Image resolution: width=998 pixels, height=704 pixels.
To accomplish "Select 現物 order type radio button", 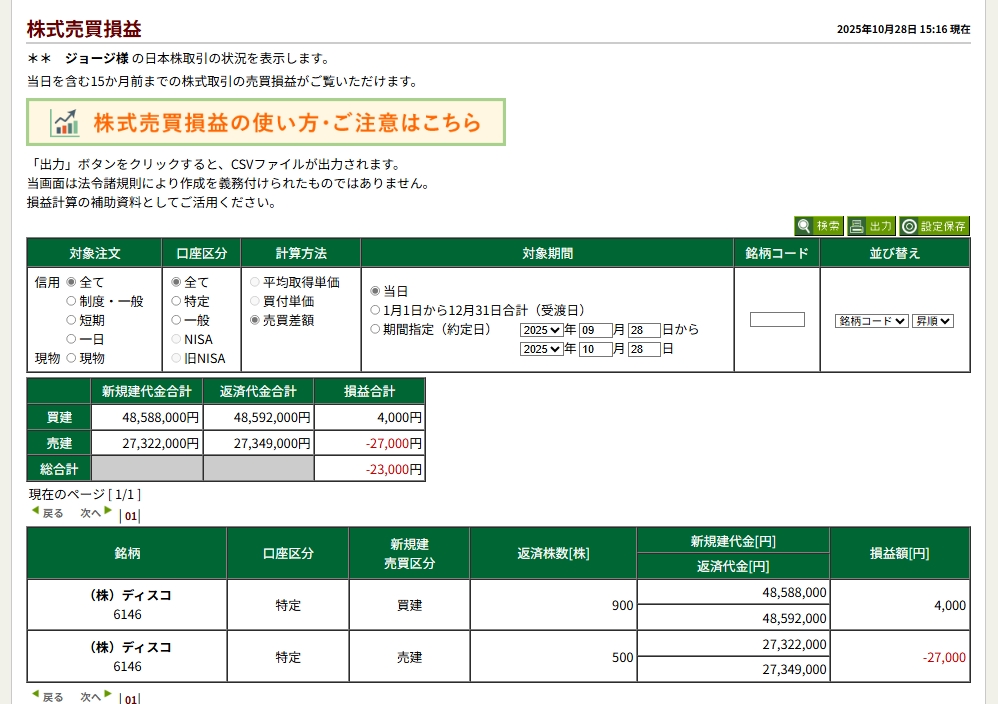I will point(71,358).
